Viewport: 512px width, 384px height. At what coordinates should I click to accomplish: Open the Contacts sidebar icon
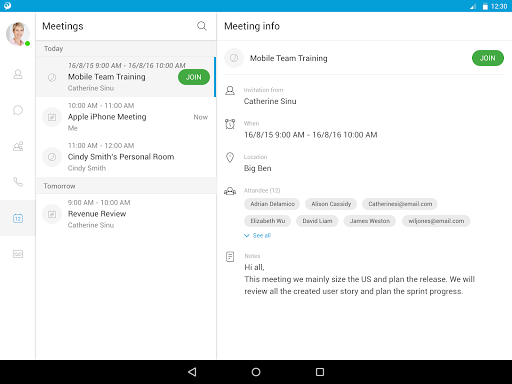click(x=18, y=74)
